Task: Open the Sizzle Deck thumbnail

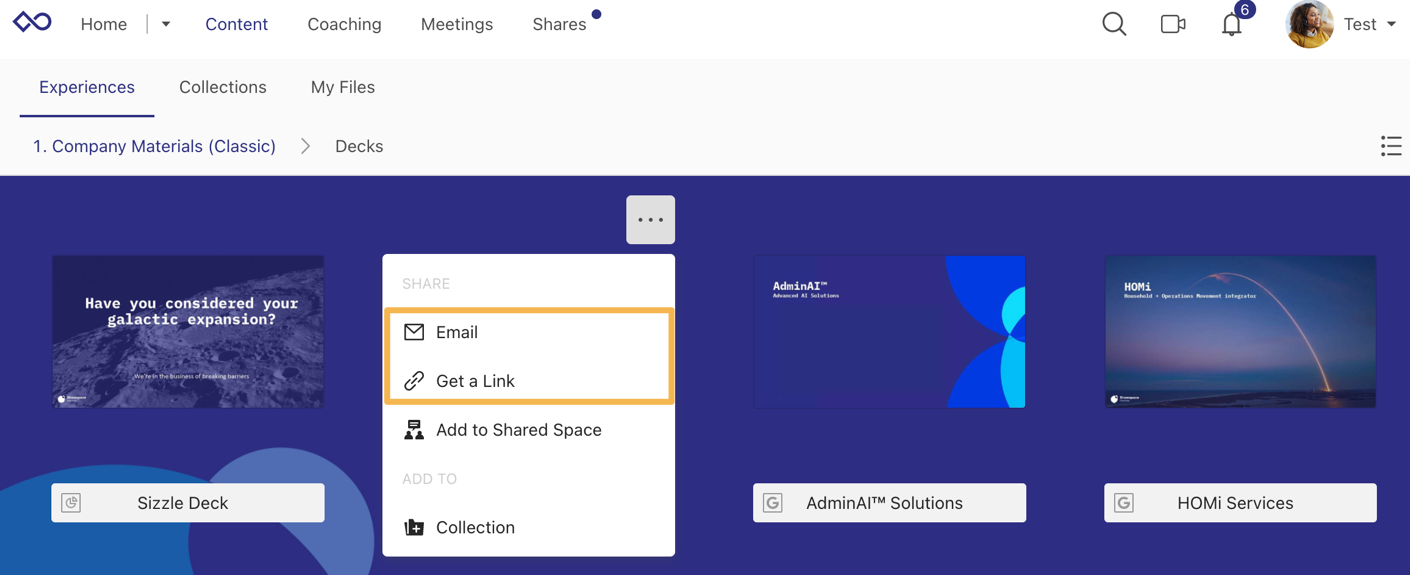Action: pyautogui.click(x=188, y=331)
